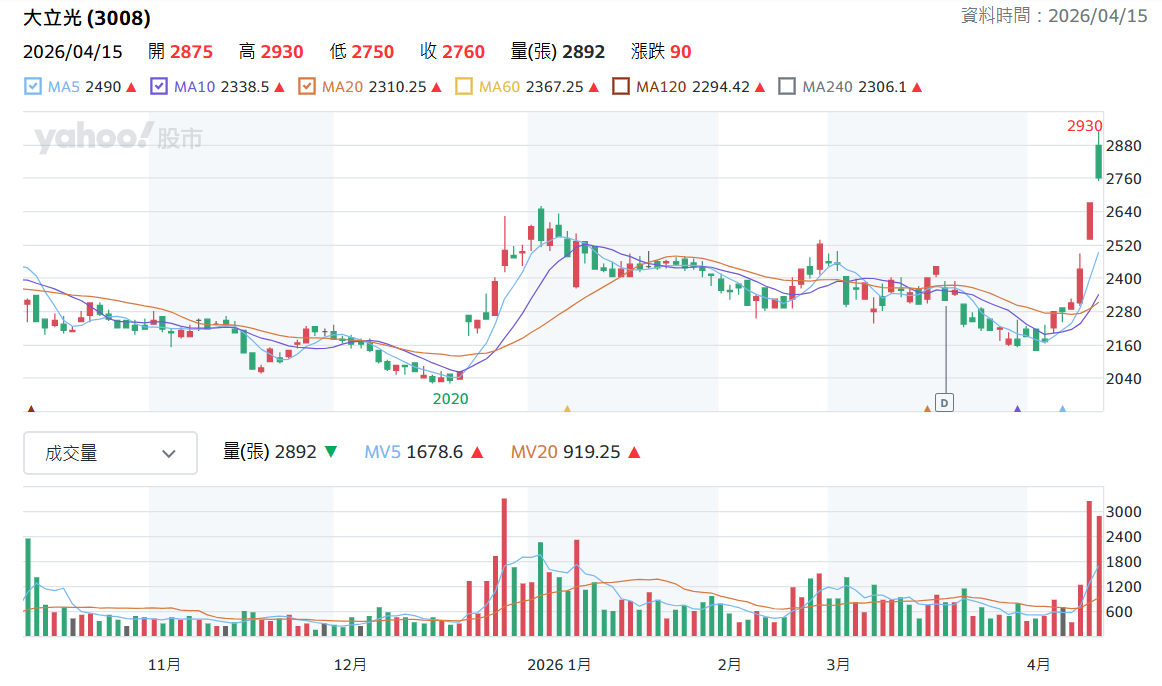Enable the MA120 moving average checkbox
This screenshot has height=686, width=1162.
[621, 87]
